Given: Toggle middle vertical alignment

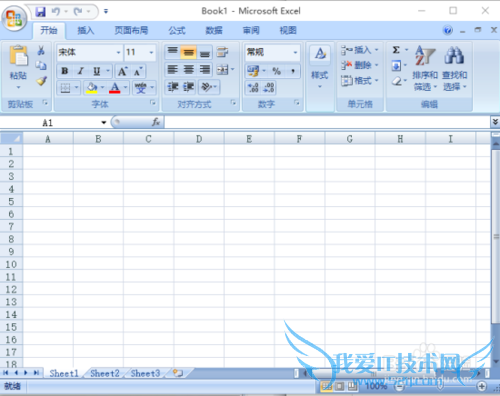Looking at the screenshot, I should tap(188, 52).
